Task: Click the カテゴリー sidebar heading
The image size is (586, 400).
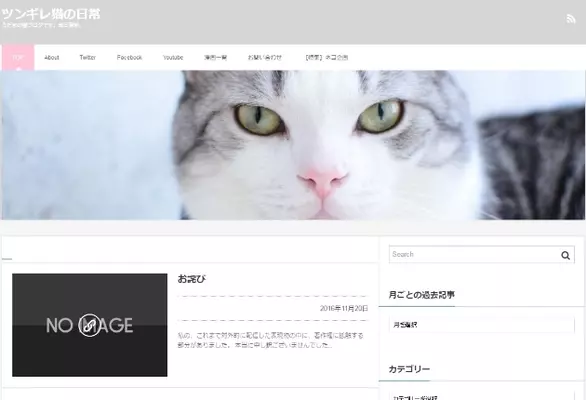Action: (409, 369)
